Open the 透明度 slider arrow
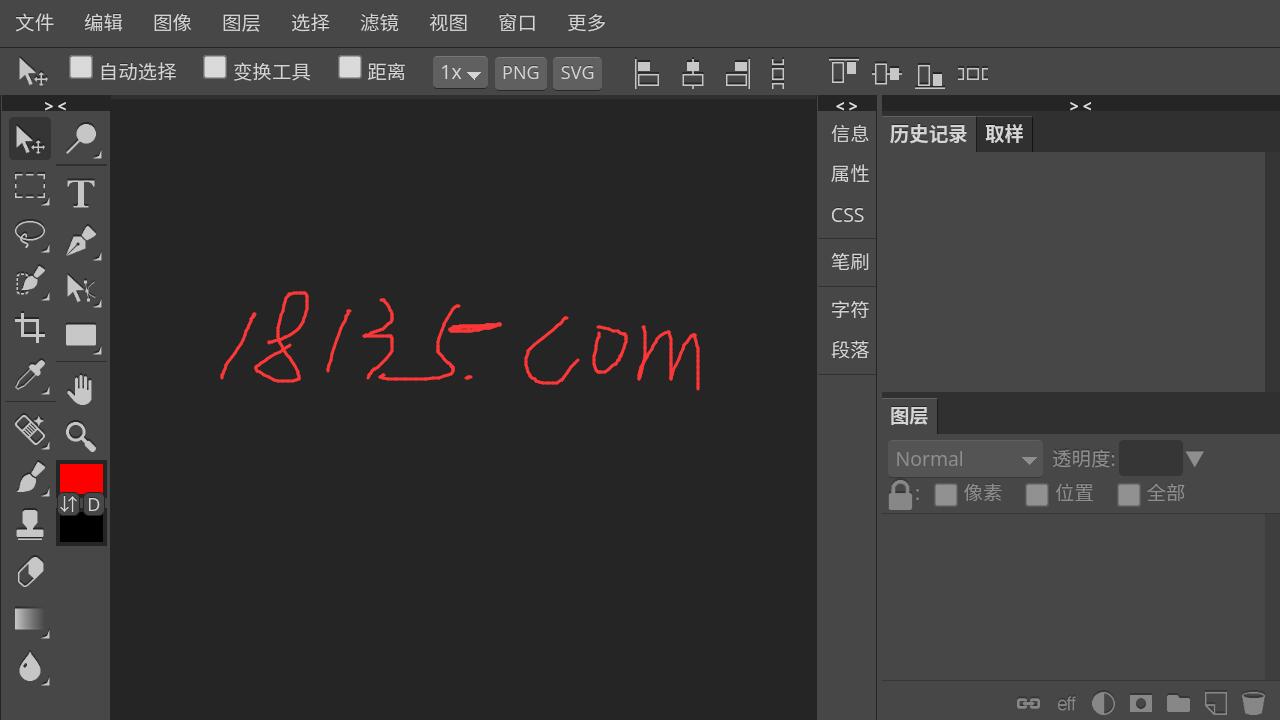1280x720 pixels. tap(1194, 459)
